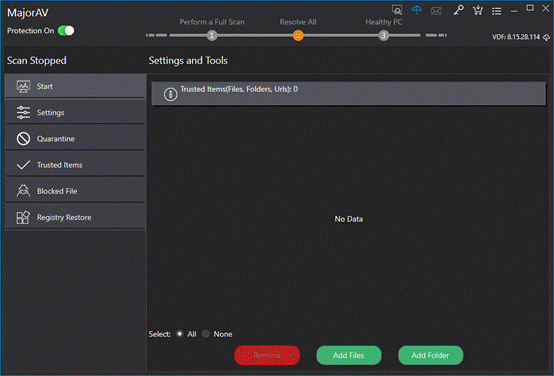Open the list menu icon

coord(496,11)
